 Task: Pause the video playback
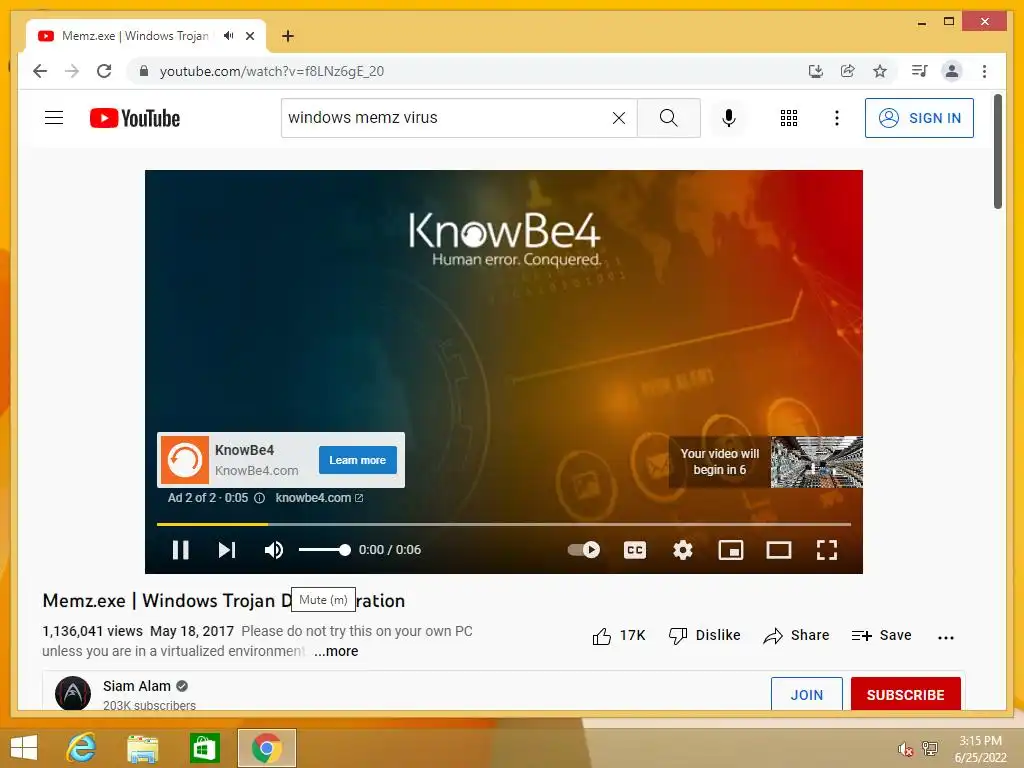click(x=180, y=550)
